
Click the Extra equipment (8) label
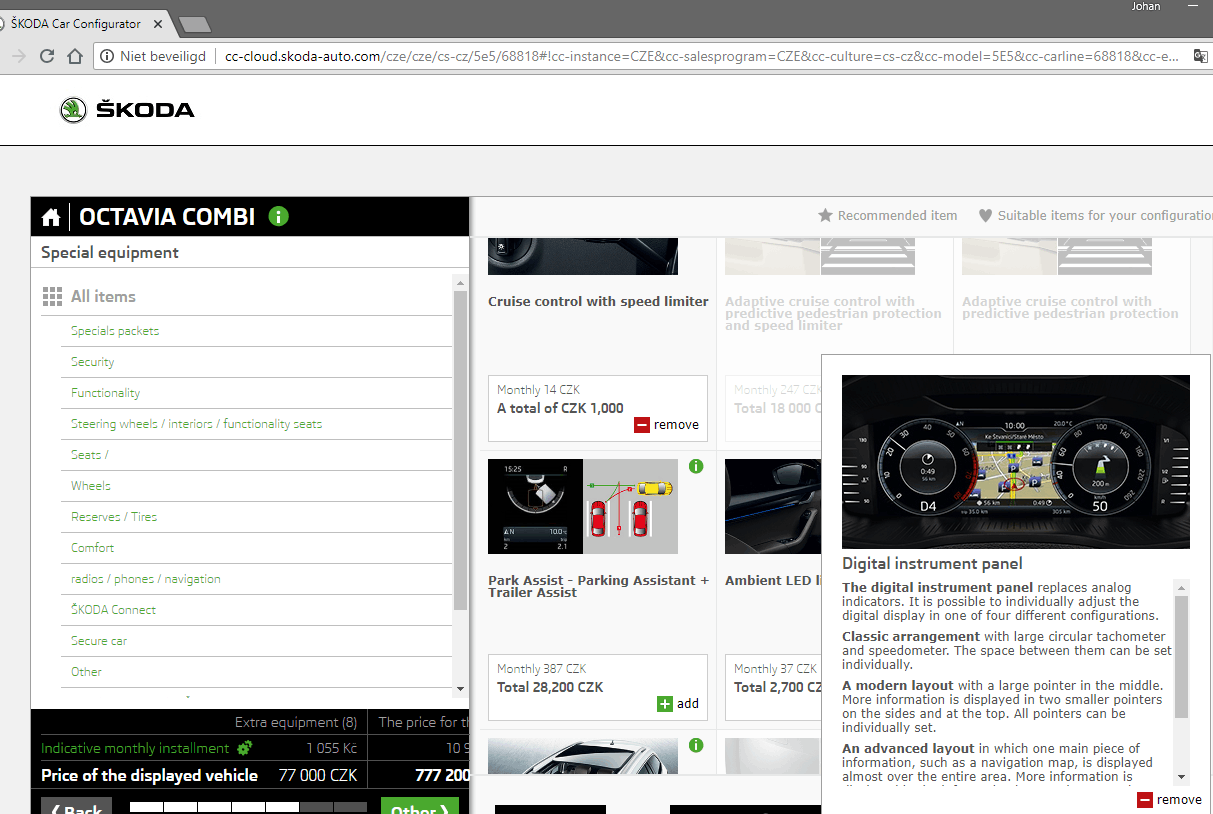click(296, 722)
